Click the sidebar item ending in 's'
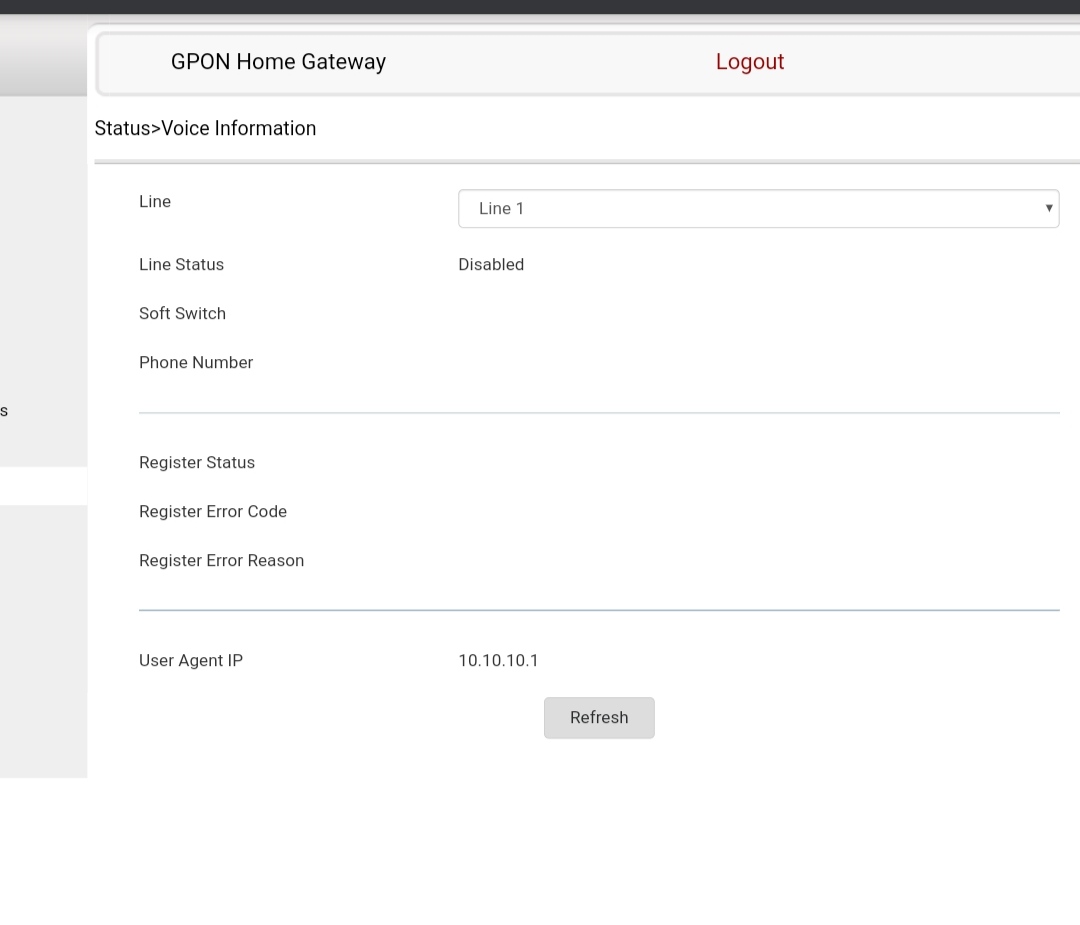 click(5, 411)
